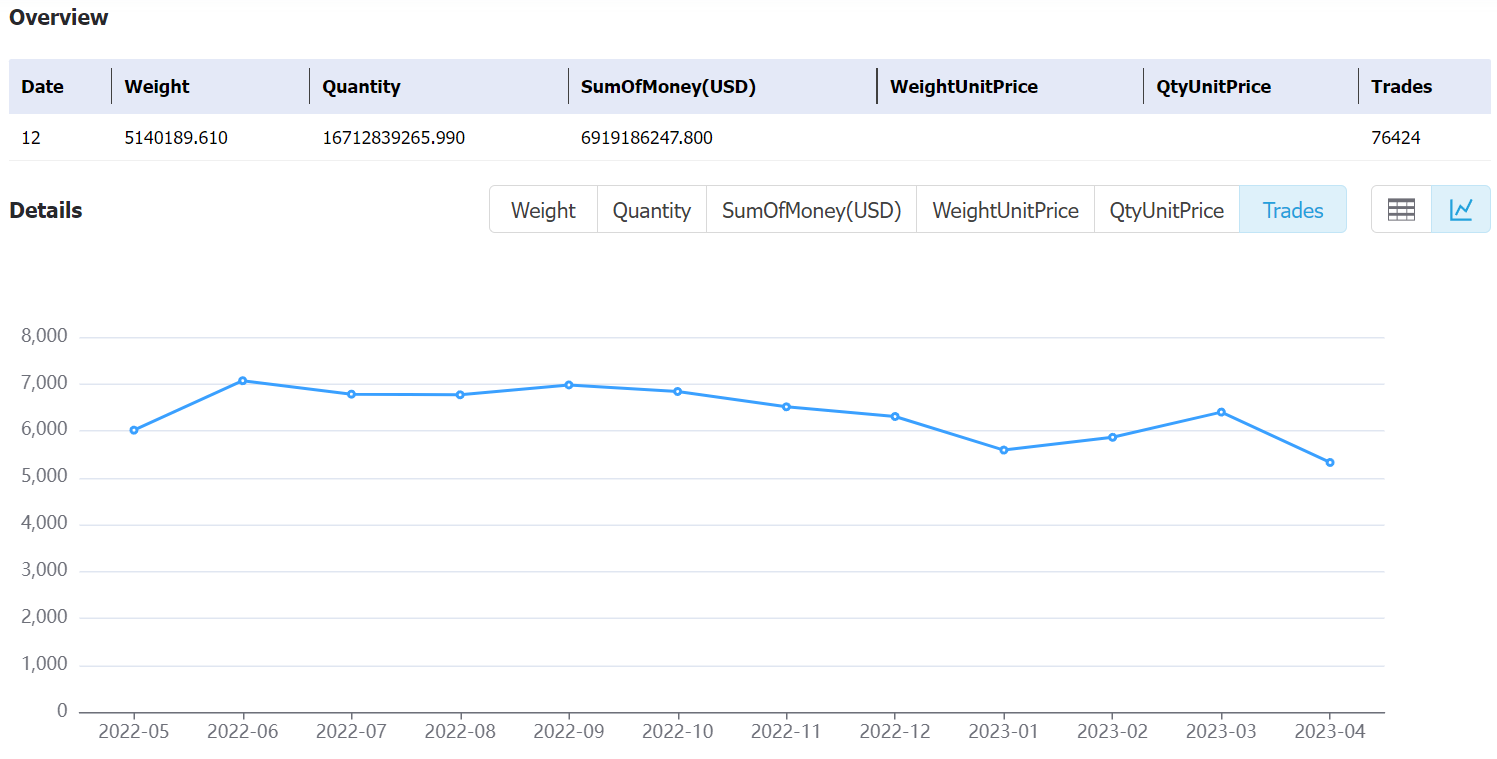Viewport: 1497px width, 759px height.
Task: Click the 2022-11 data point
Action: 786,406
